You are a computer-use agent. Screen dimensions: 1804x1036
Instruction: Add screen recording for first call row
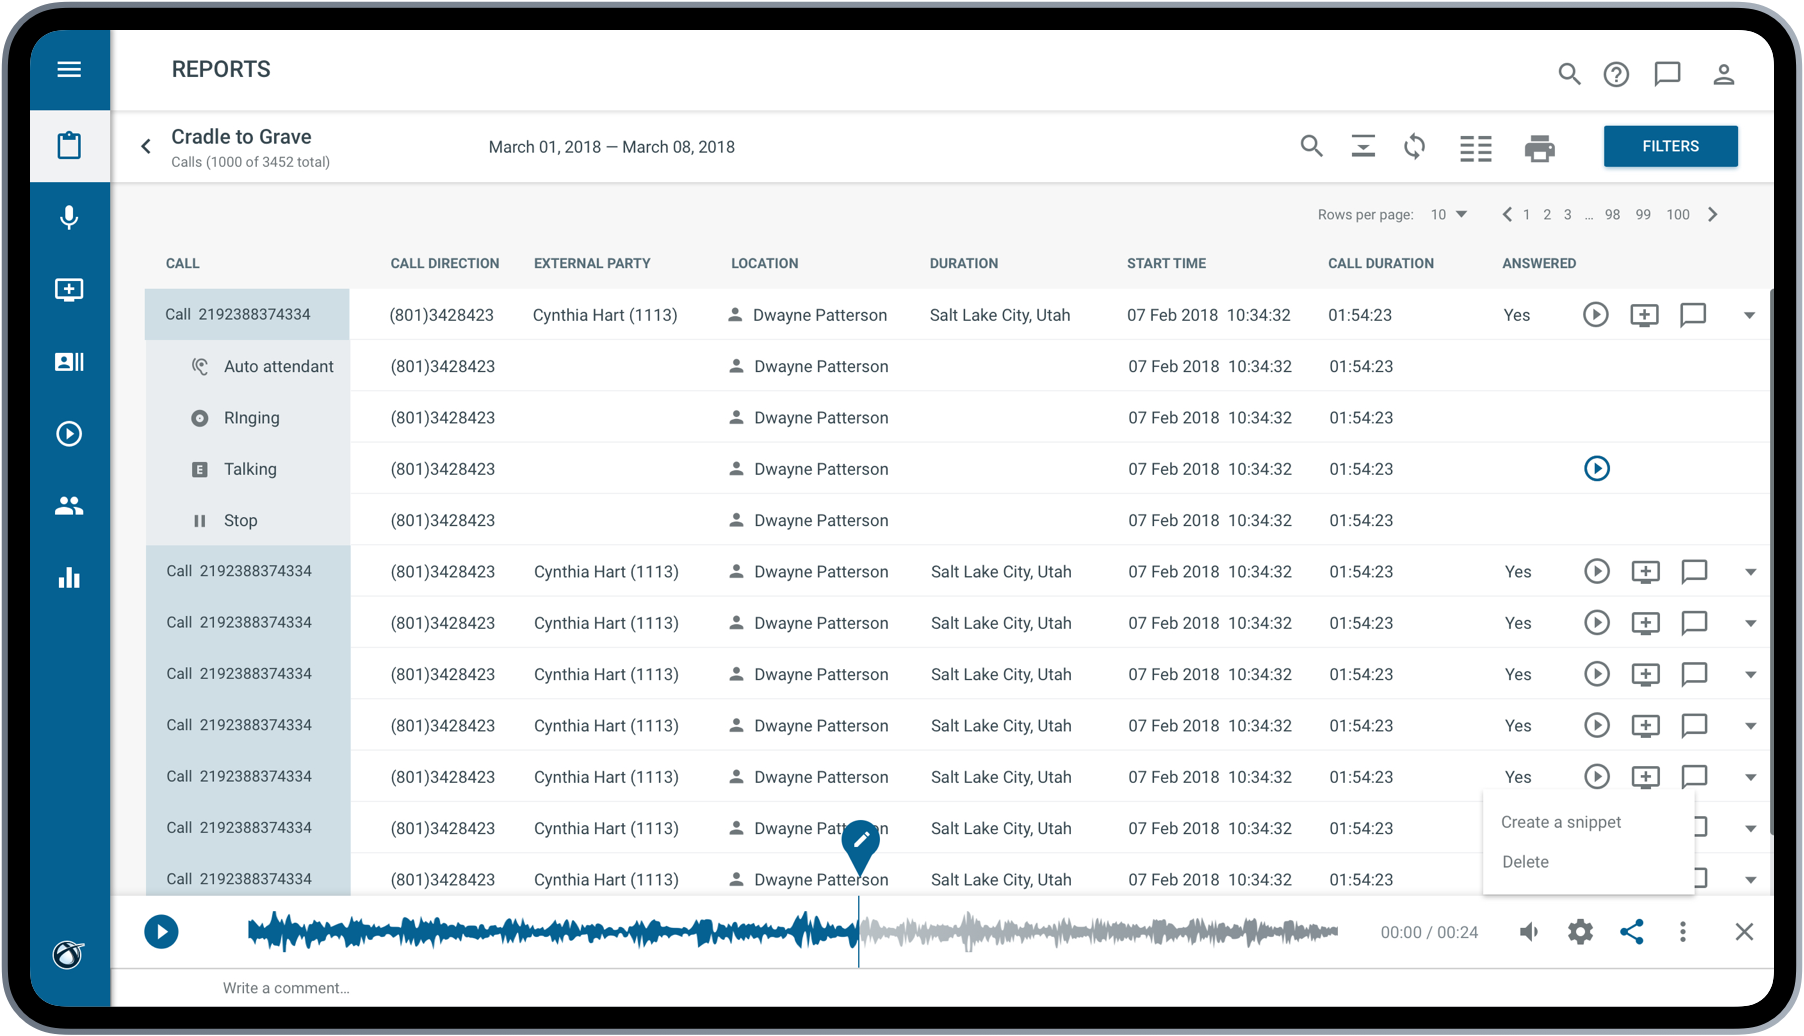tap(1644, 315)
